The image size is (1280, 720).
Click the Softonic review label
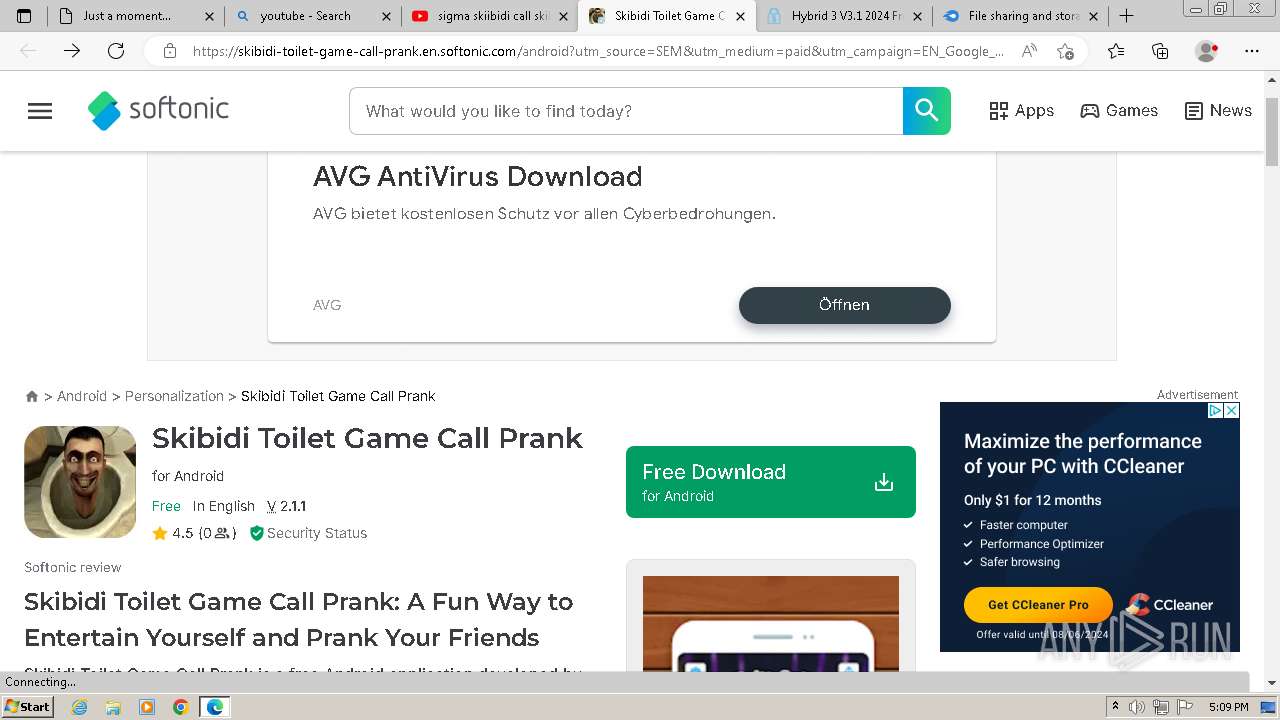[x=73, y=567]
